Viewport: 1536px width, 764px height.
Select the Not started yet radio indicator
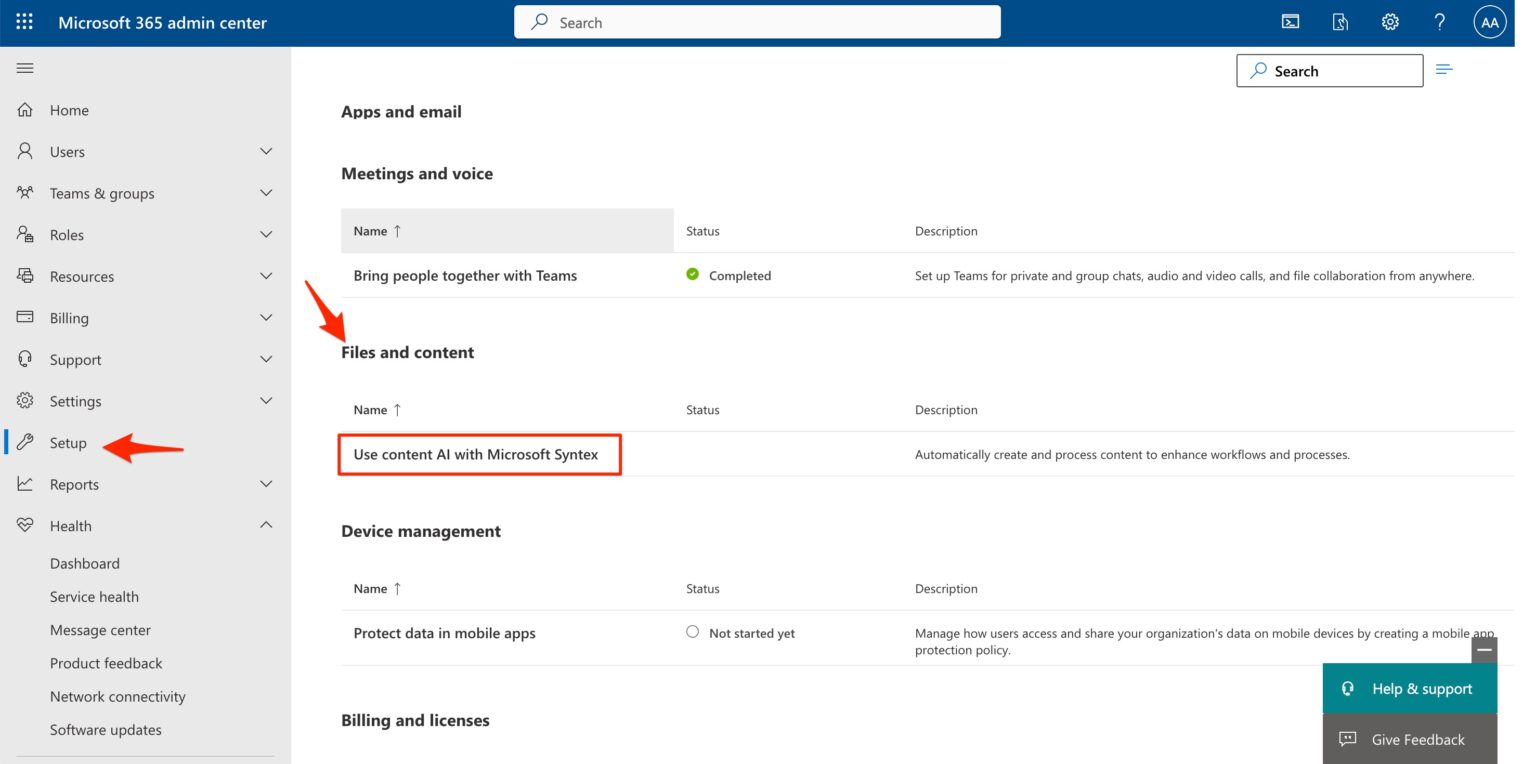(x=692, y=631)
